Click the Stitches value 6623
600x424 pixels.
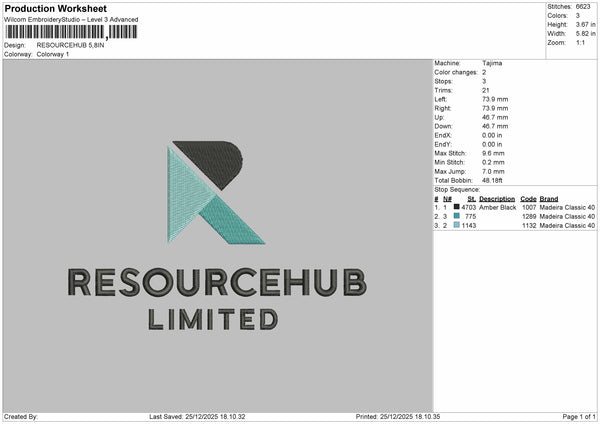click(x=583, y=7)
